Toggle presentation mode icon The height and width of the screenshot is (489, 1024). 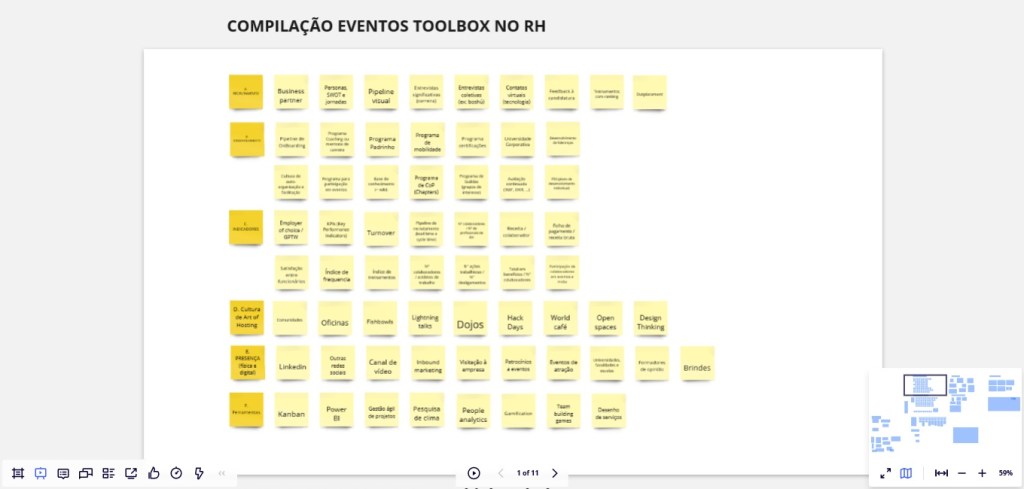[x=41, y=473]
